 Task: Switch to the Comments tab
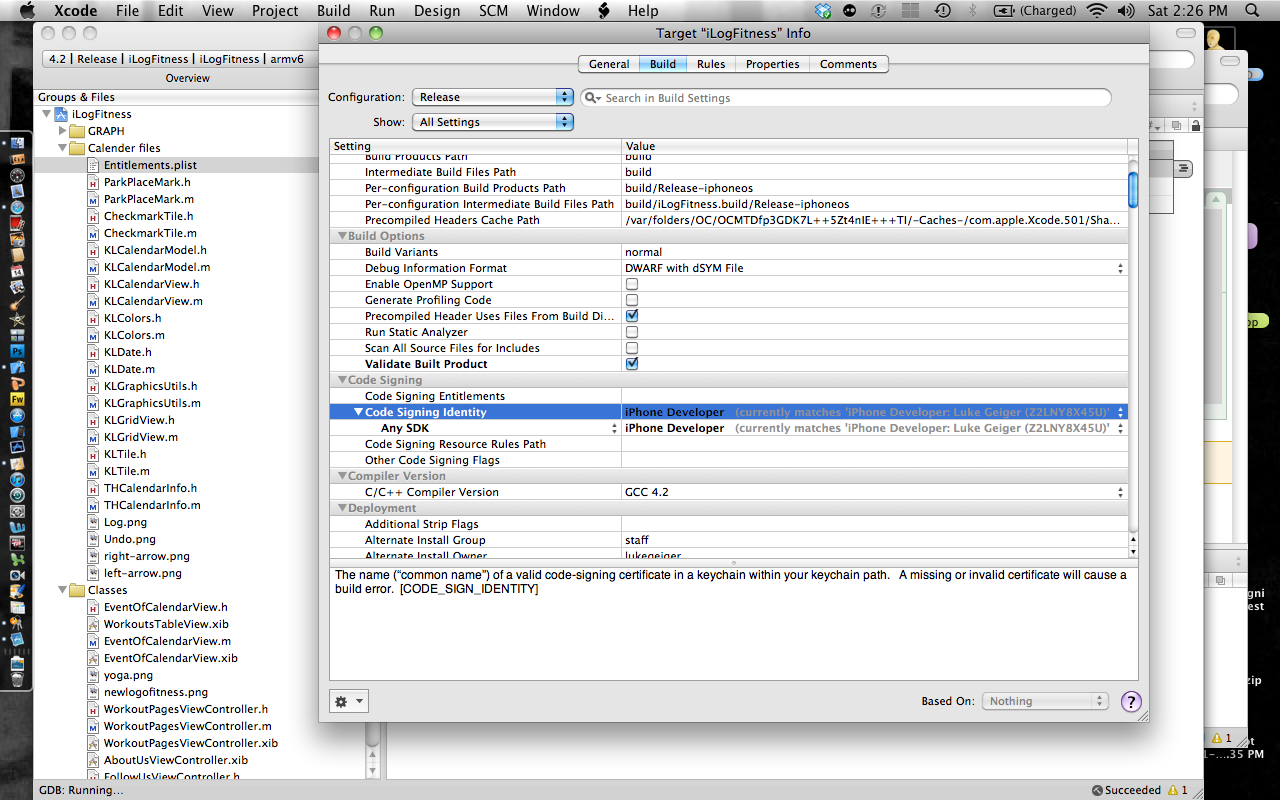pos(848,64)
